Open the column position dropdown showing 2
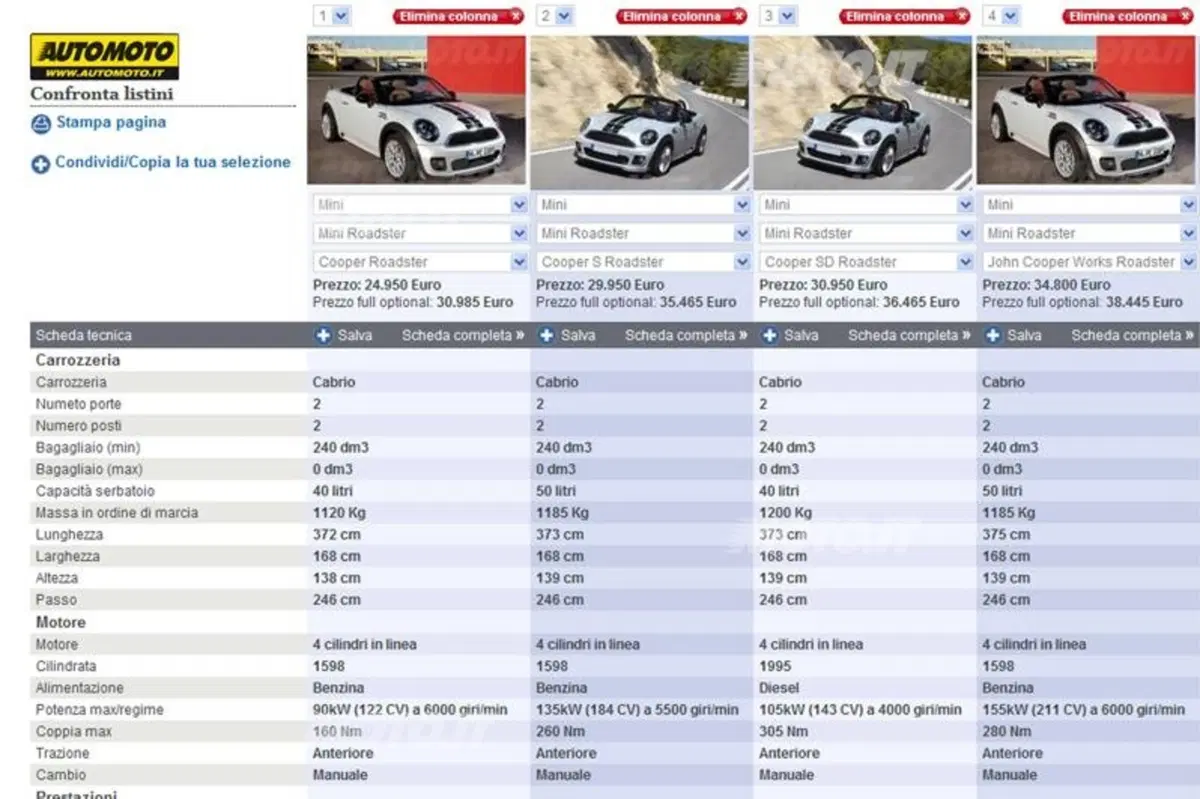This screenshot has height=799, width=1200. pyautogui.click(x=555, y=16)
